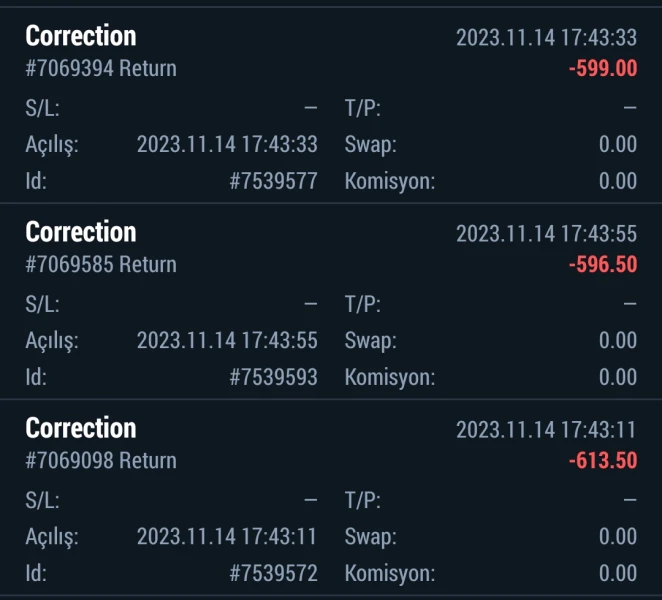The height and width of the screenshot is (600, 662).
Task: Click the header timestamp 2023.11.14 17:43:11
Action: (x=546, y=430)
